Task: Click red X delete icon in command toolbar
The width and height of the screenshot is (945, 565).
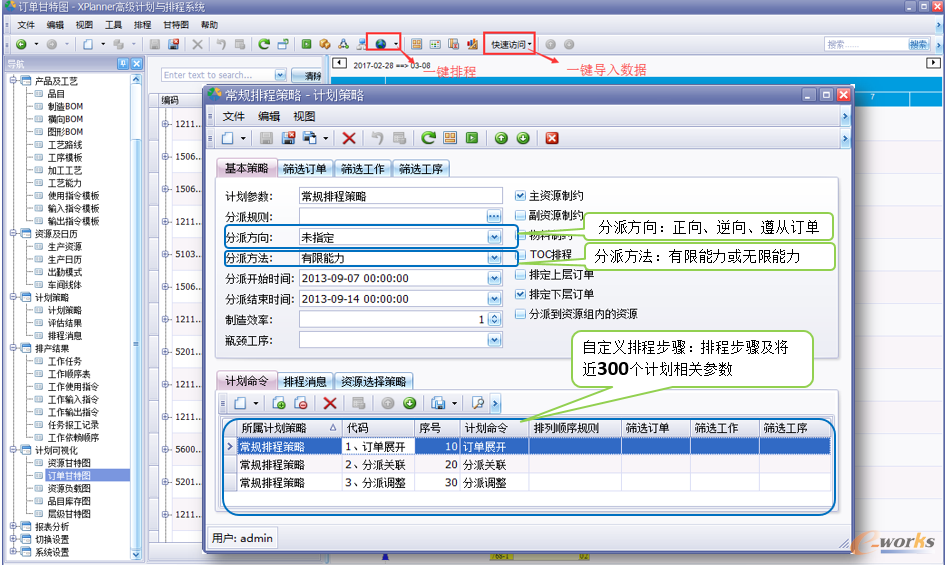Action: coord(330,403)
